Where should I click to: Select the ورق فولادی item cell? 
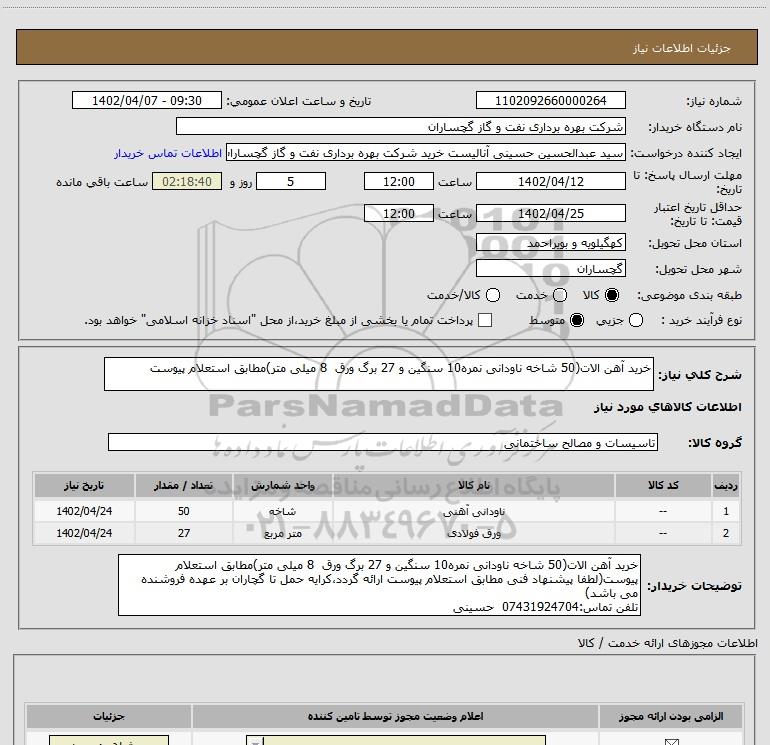click(x=473, y=533)
